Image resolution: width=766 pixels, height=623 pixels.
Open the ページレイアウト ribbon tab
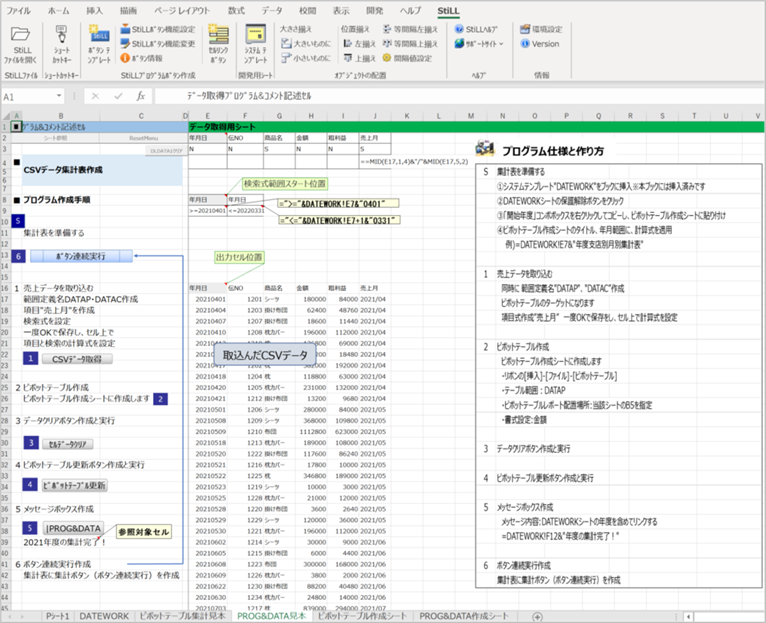click(x=182, y=10)
